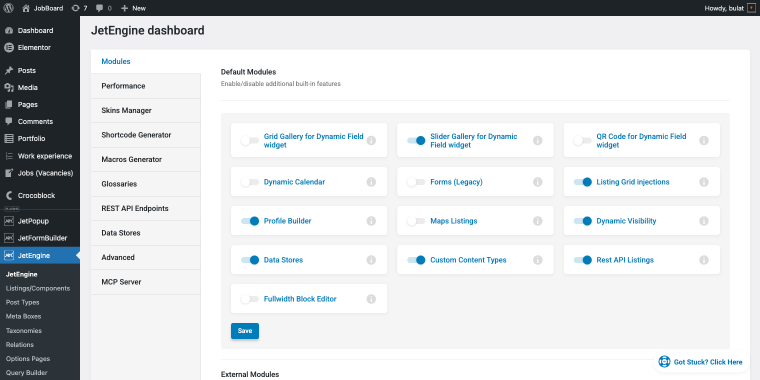Disable the Data Stores module toggle

point(250,260)
